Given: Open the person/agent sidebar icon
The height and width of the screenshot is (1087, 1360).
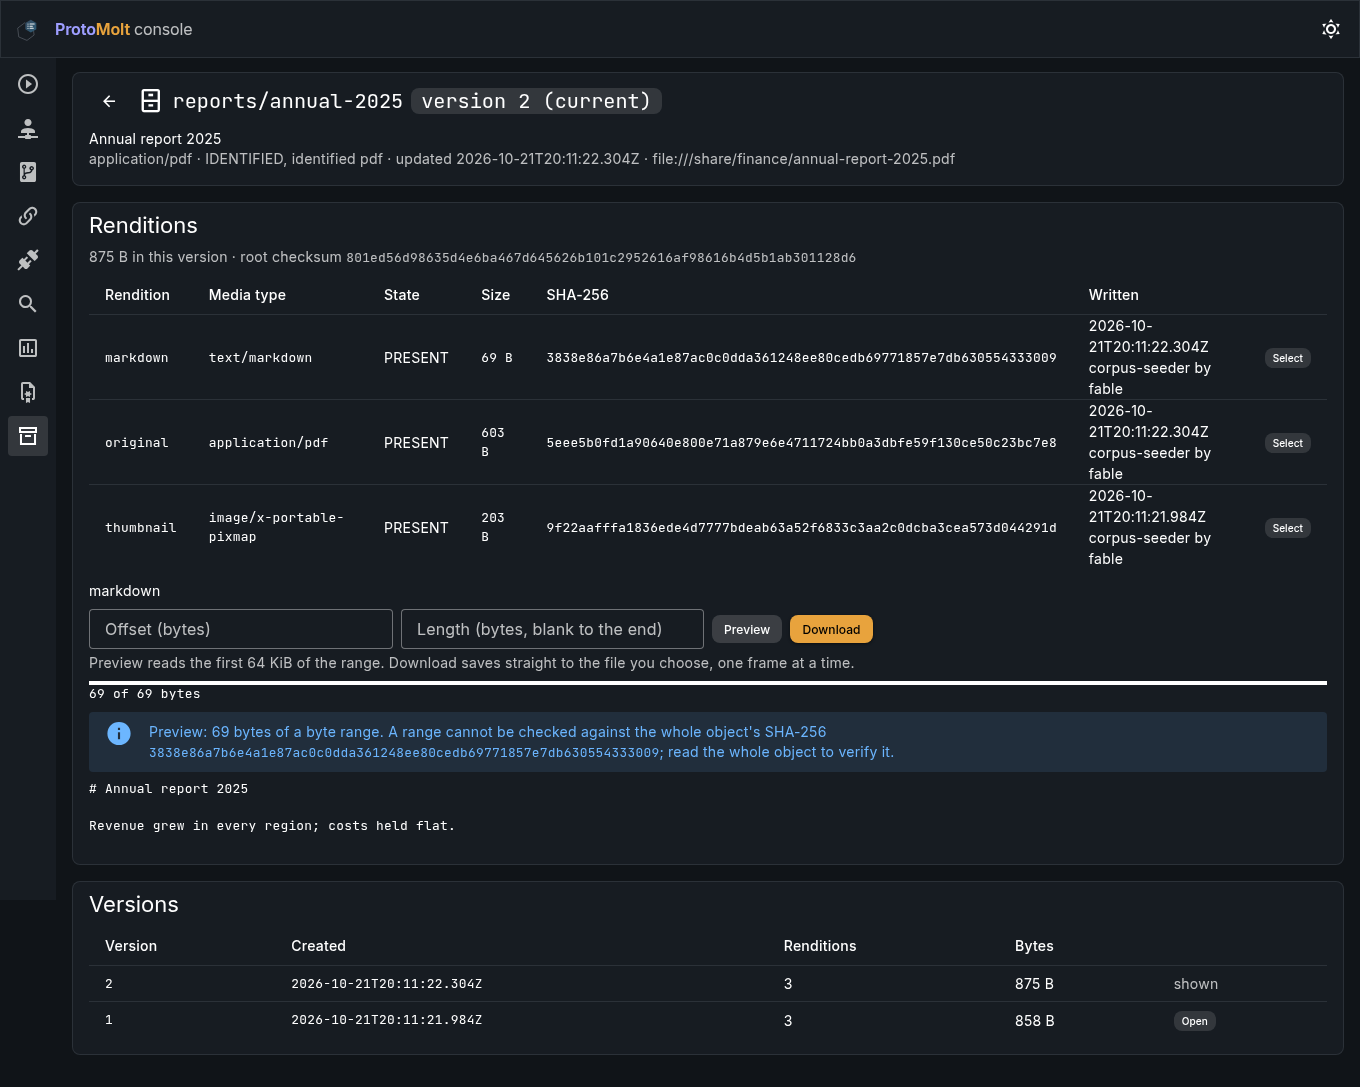Looking at the screenshot, I should (x=28, y=128).
